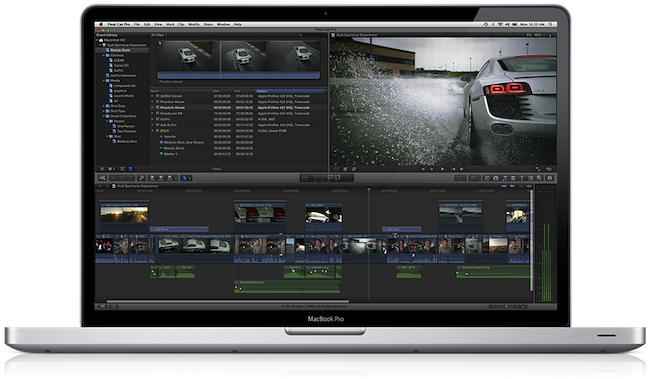Open the File menu
The height and width of the screenshot is (379, 651).
137,24
